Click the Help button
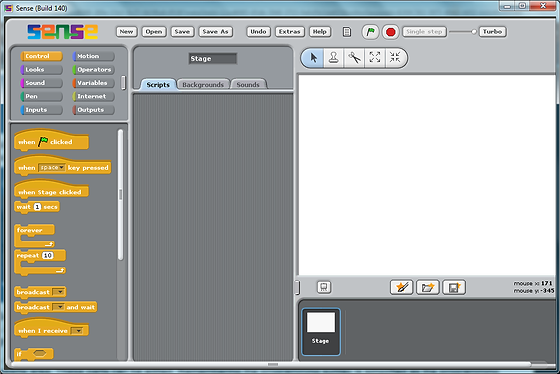Image resolution: width=560 pixels, height=374 pixels. pyautogui.click(x=320, y=32)
